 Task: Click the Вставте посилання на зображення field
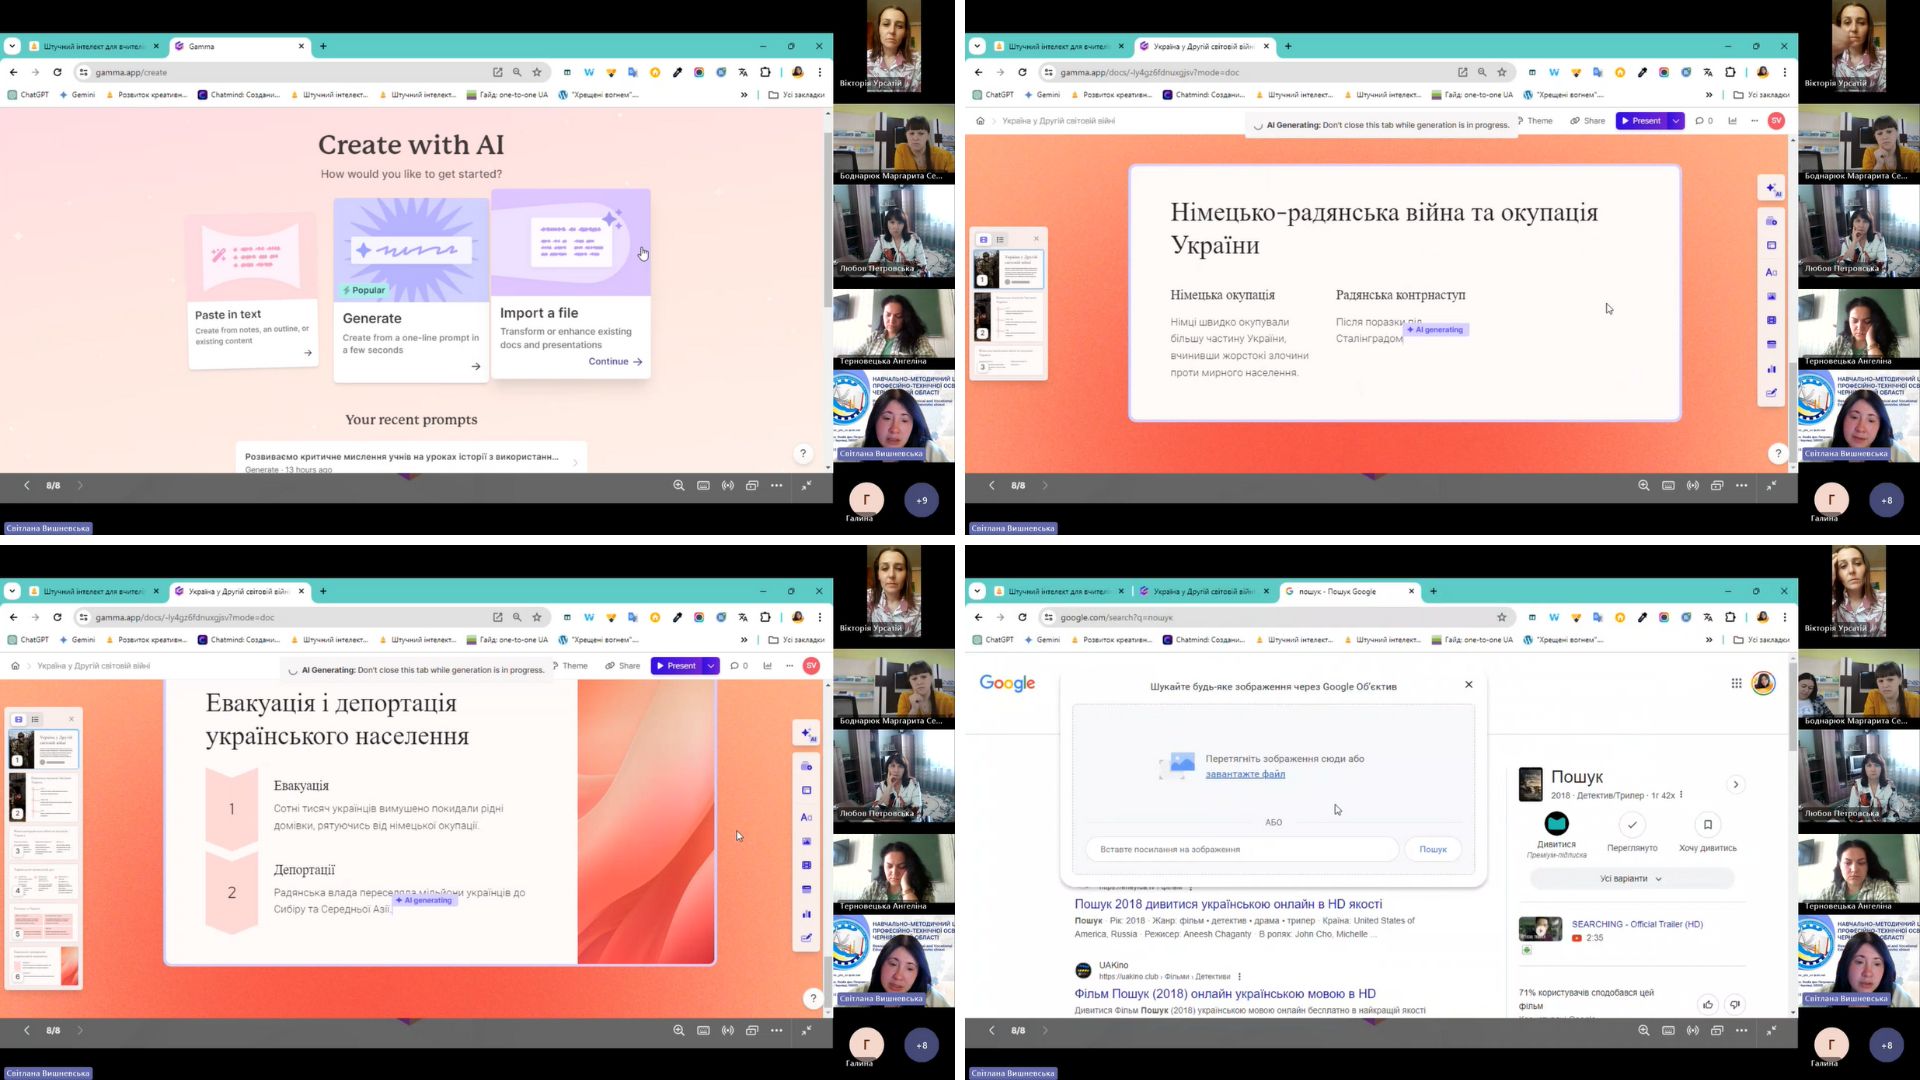tap(1240, 849)
